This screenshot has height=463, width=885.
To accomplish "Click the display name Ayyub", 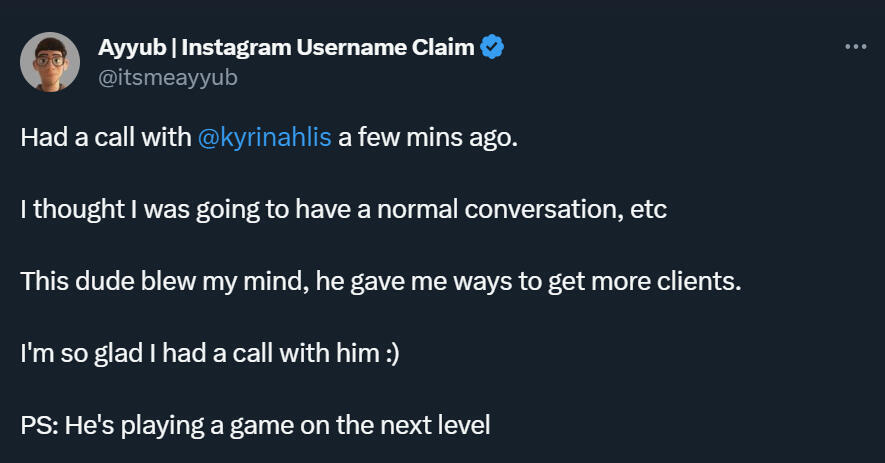I will (128, 47).
